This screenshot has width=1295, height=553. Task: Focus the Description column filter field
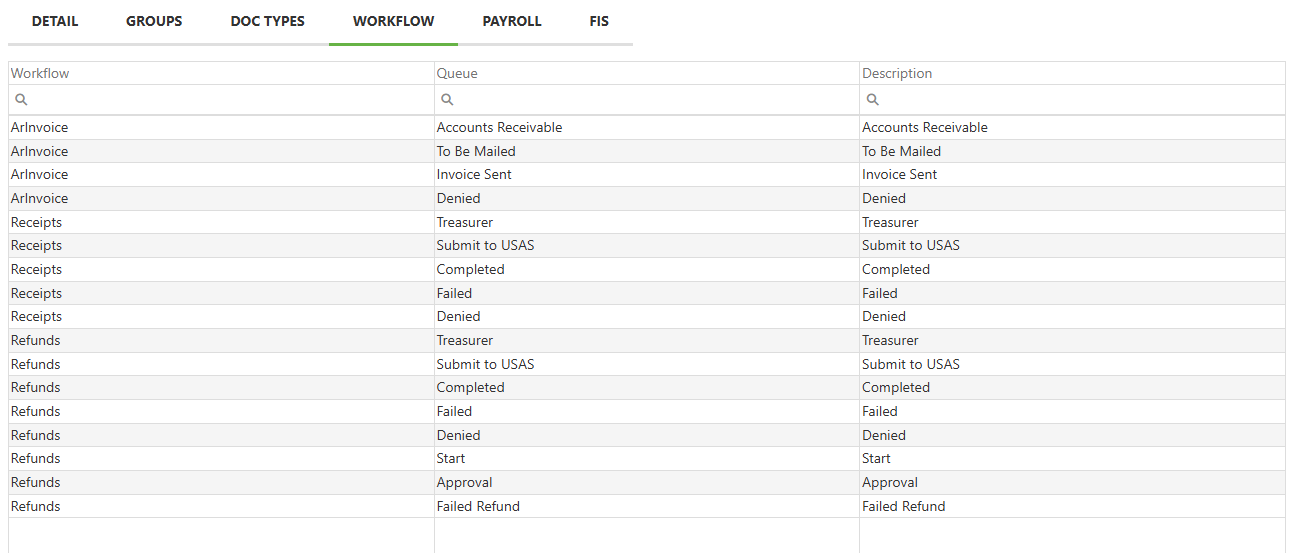coord(1072,100)
